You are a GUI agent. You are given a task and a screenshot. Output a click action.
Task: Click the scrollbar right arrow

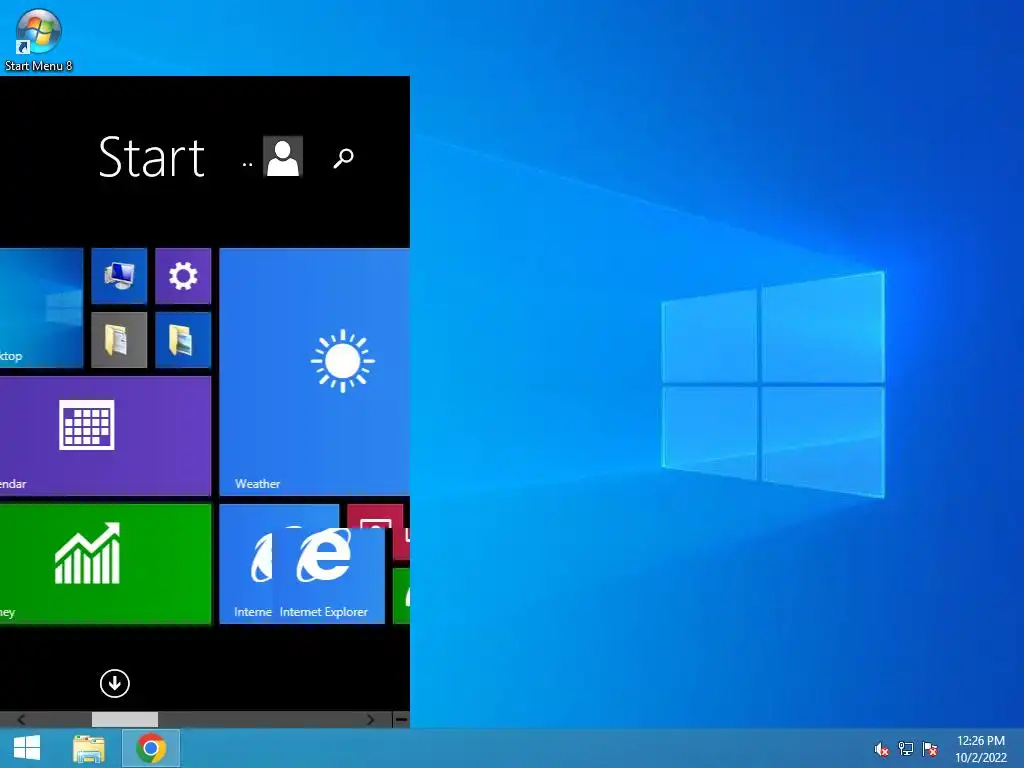(370, 720)
